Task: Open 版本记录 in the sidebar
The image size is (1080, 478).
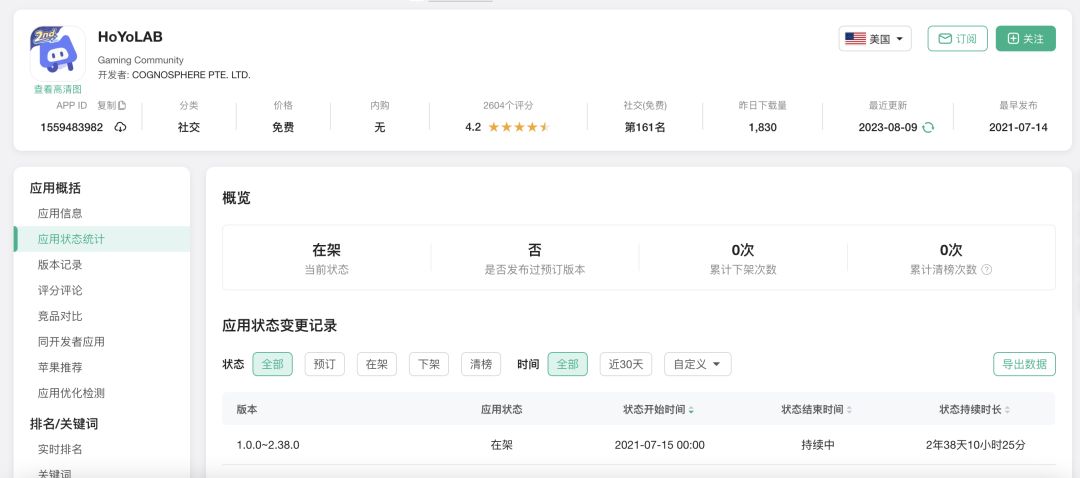Action: (60, 265)
